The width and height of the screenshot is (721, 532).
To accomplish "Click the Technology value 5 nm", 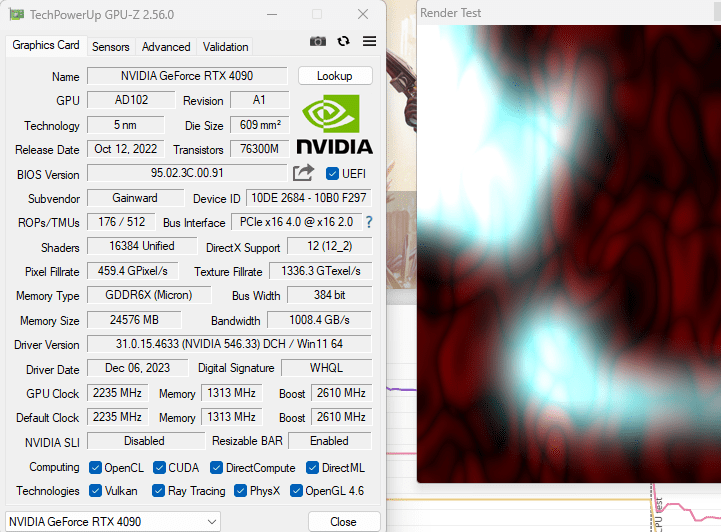I will pos(125,125).
